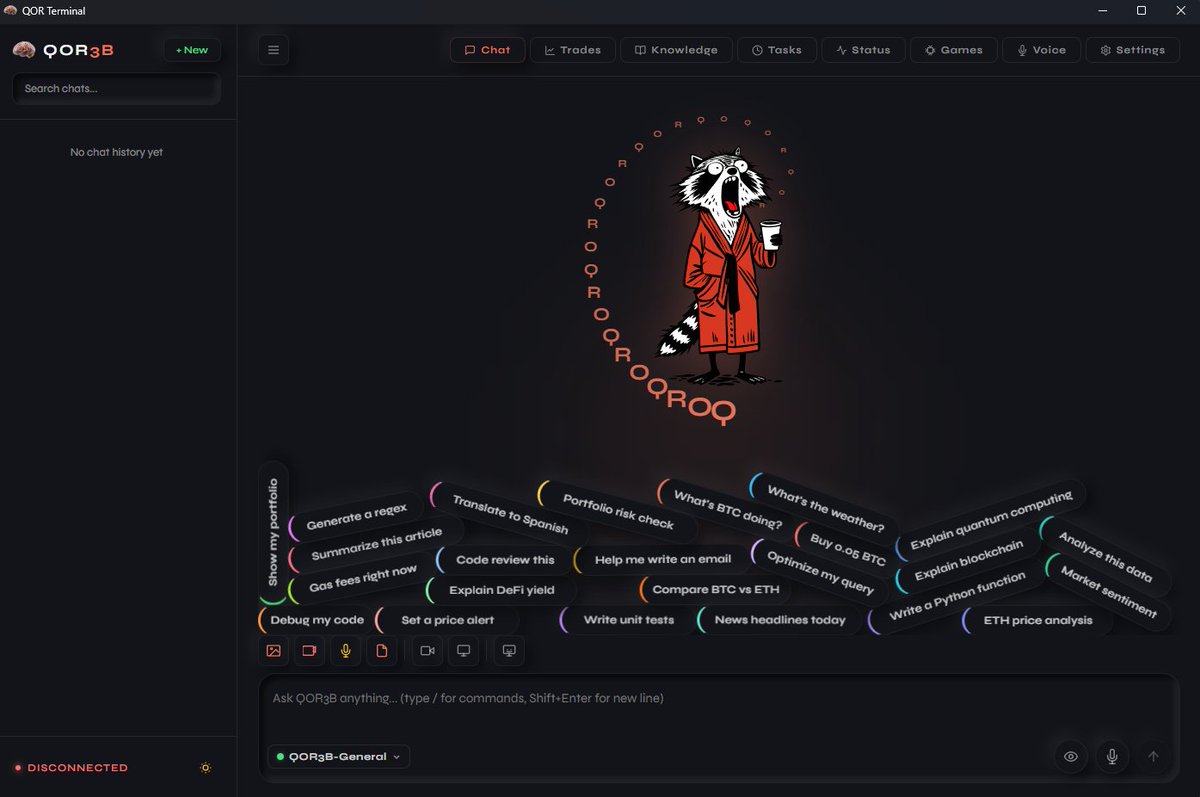Click the monitor icon furthest right in the attachment row
Screen dimensions: 1200x797
[x=509, y=651]
